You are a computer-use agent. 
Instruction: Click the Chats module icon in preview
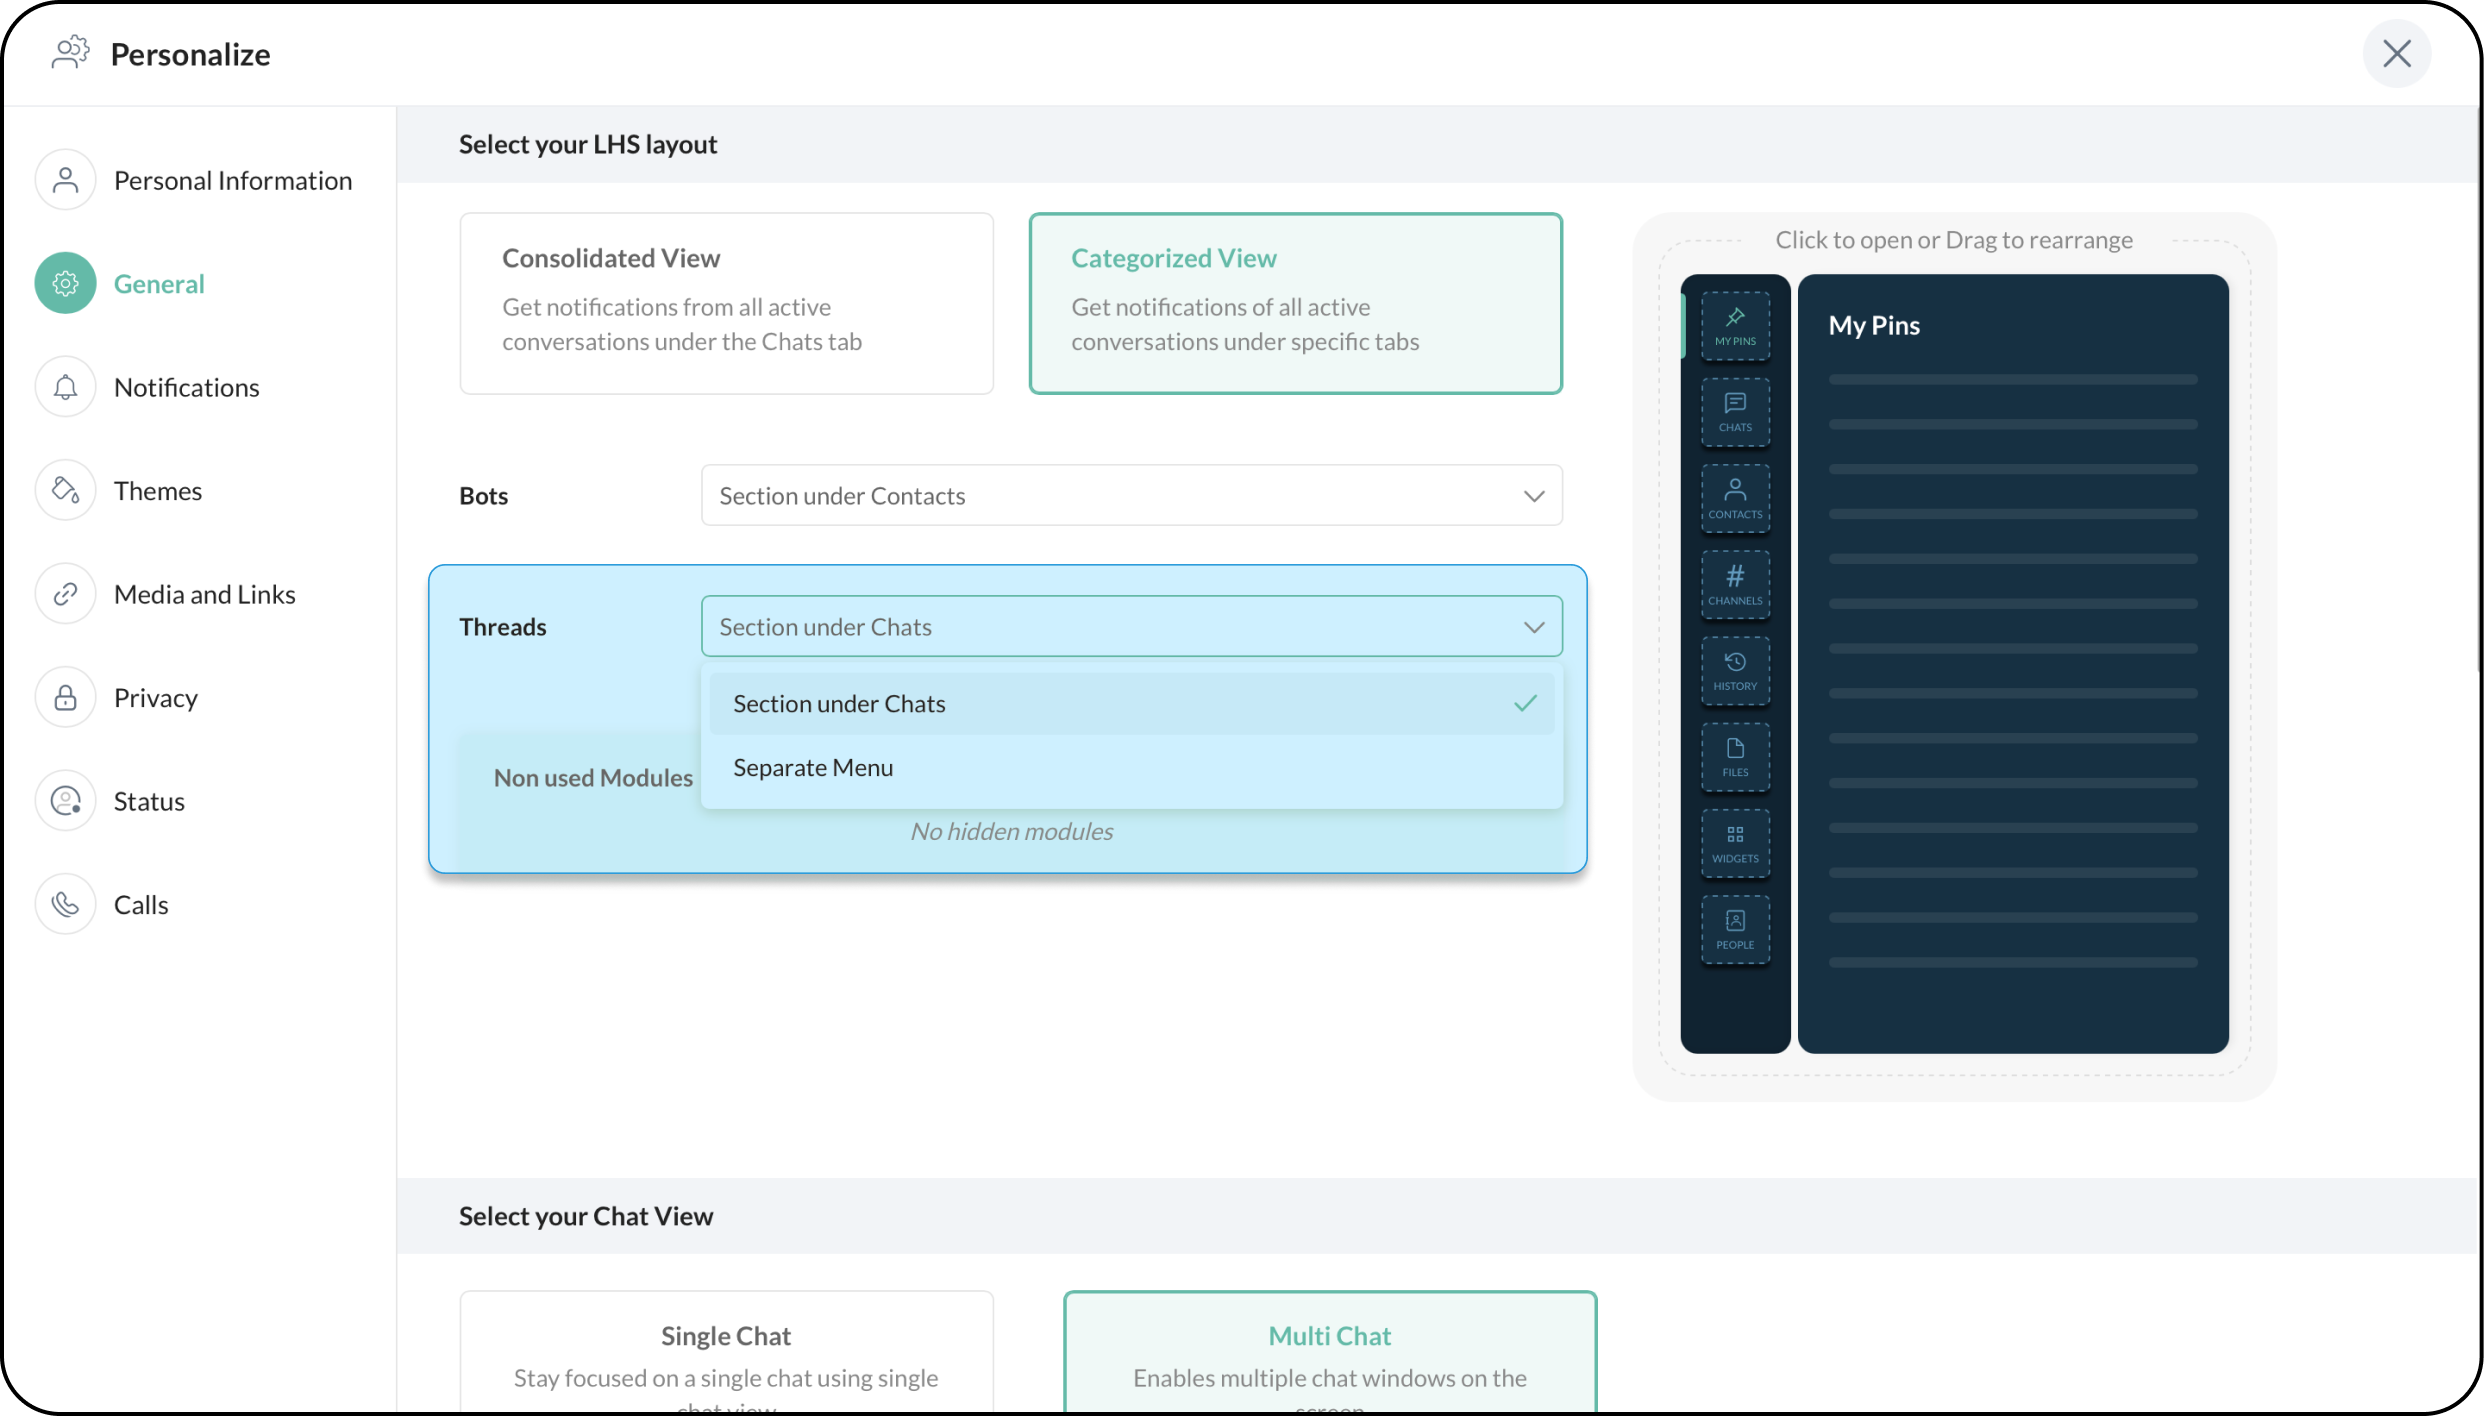point(1735,411)
